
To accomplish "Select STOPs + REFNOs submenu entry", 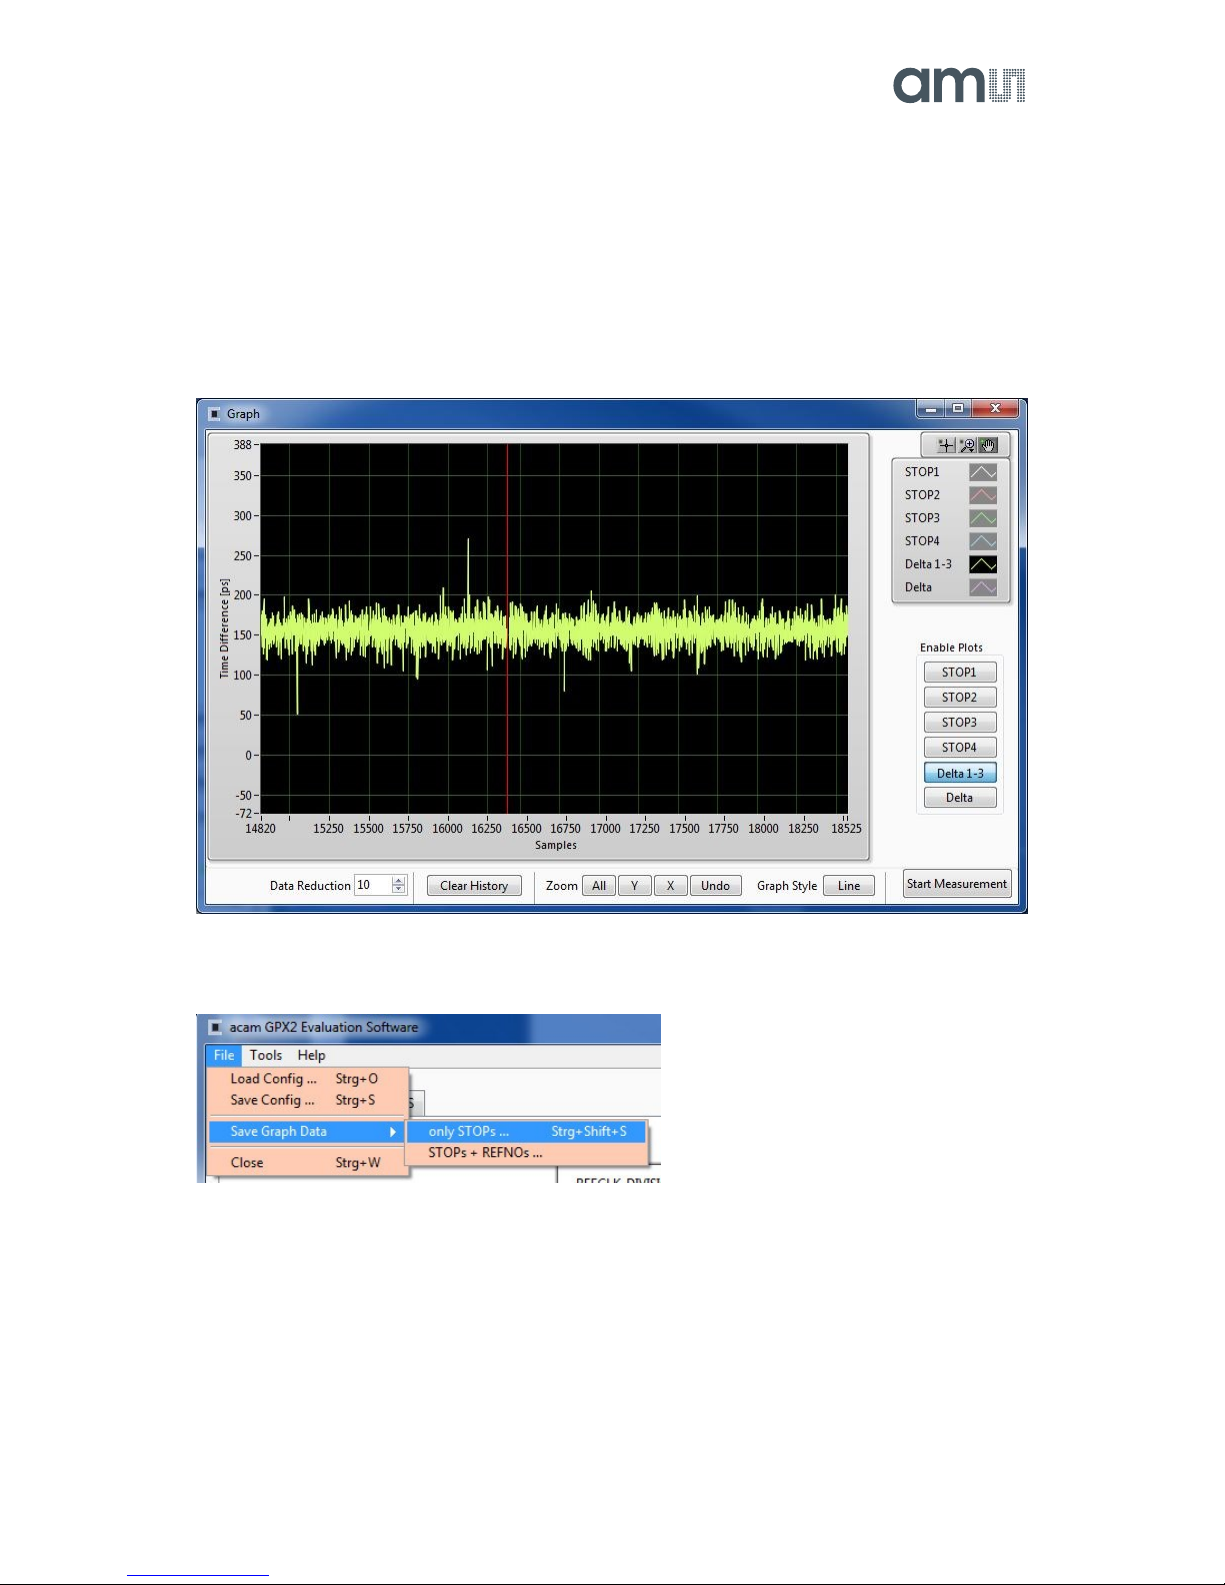I will point(527,1153).
